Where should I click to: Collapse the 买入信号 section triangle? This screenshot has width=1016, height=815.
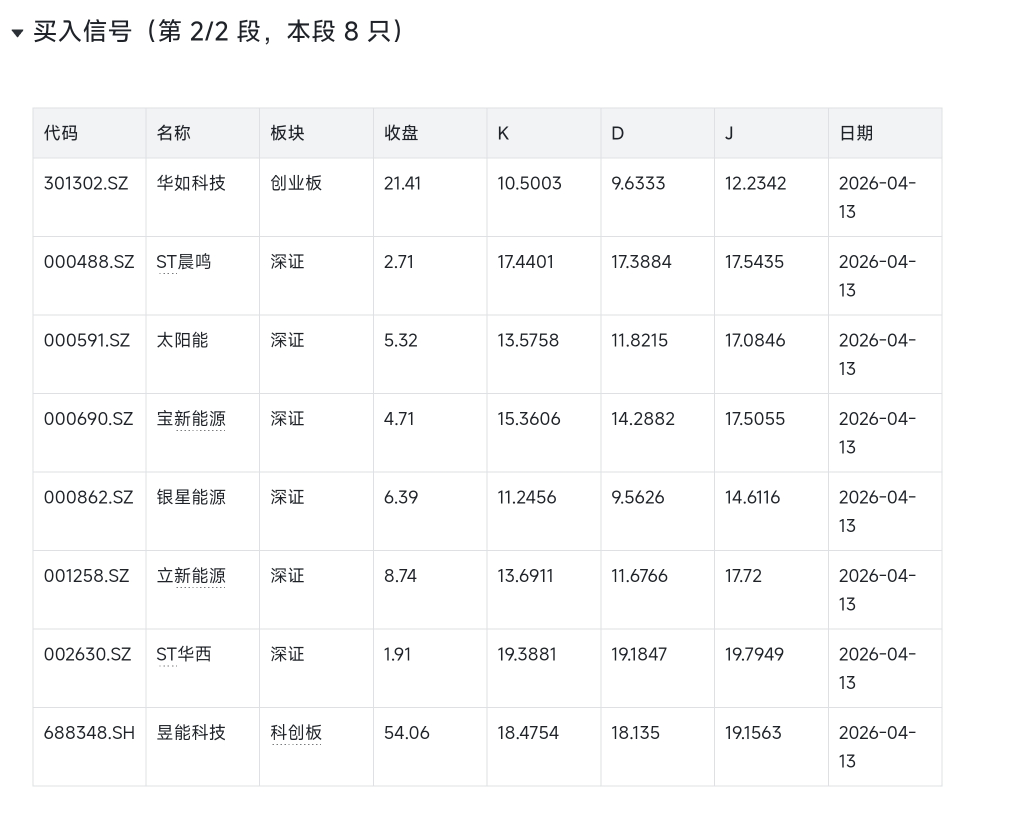click(x=17, y=33)
